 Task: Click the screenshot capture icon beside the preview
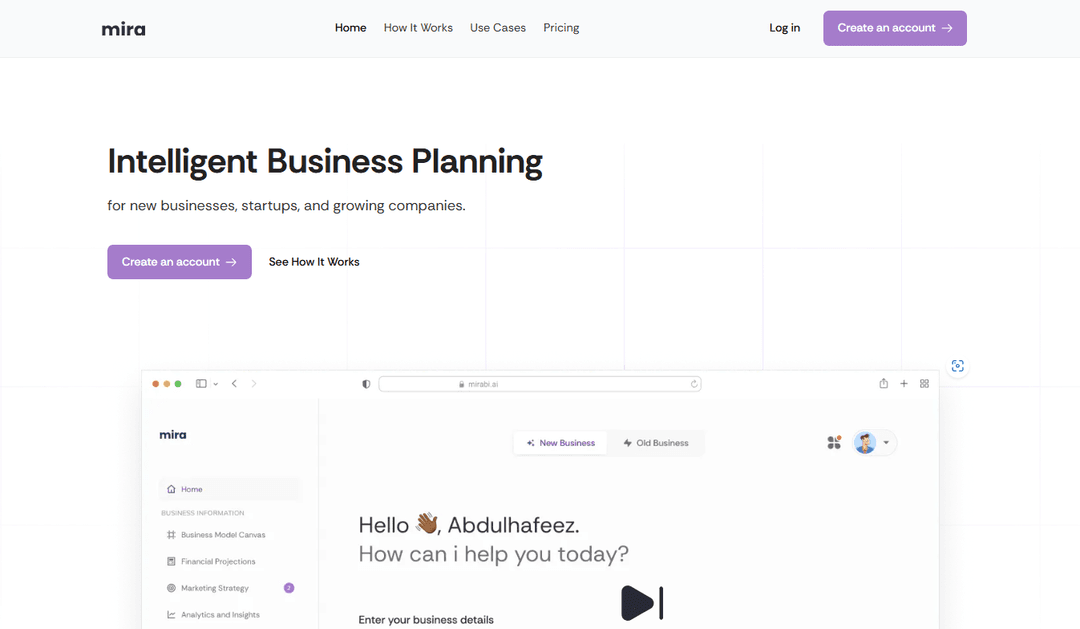pos(957,366)
